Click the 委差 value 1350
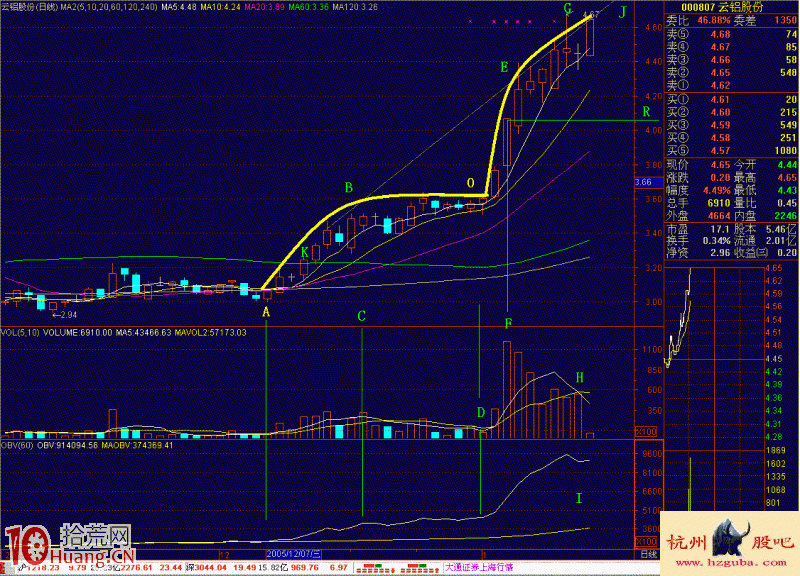Viewport: 800px width, 576px height. click(x=785, y=20)
